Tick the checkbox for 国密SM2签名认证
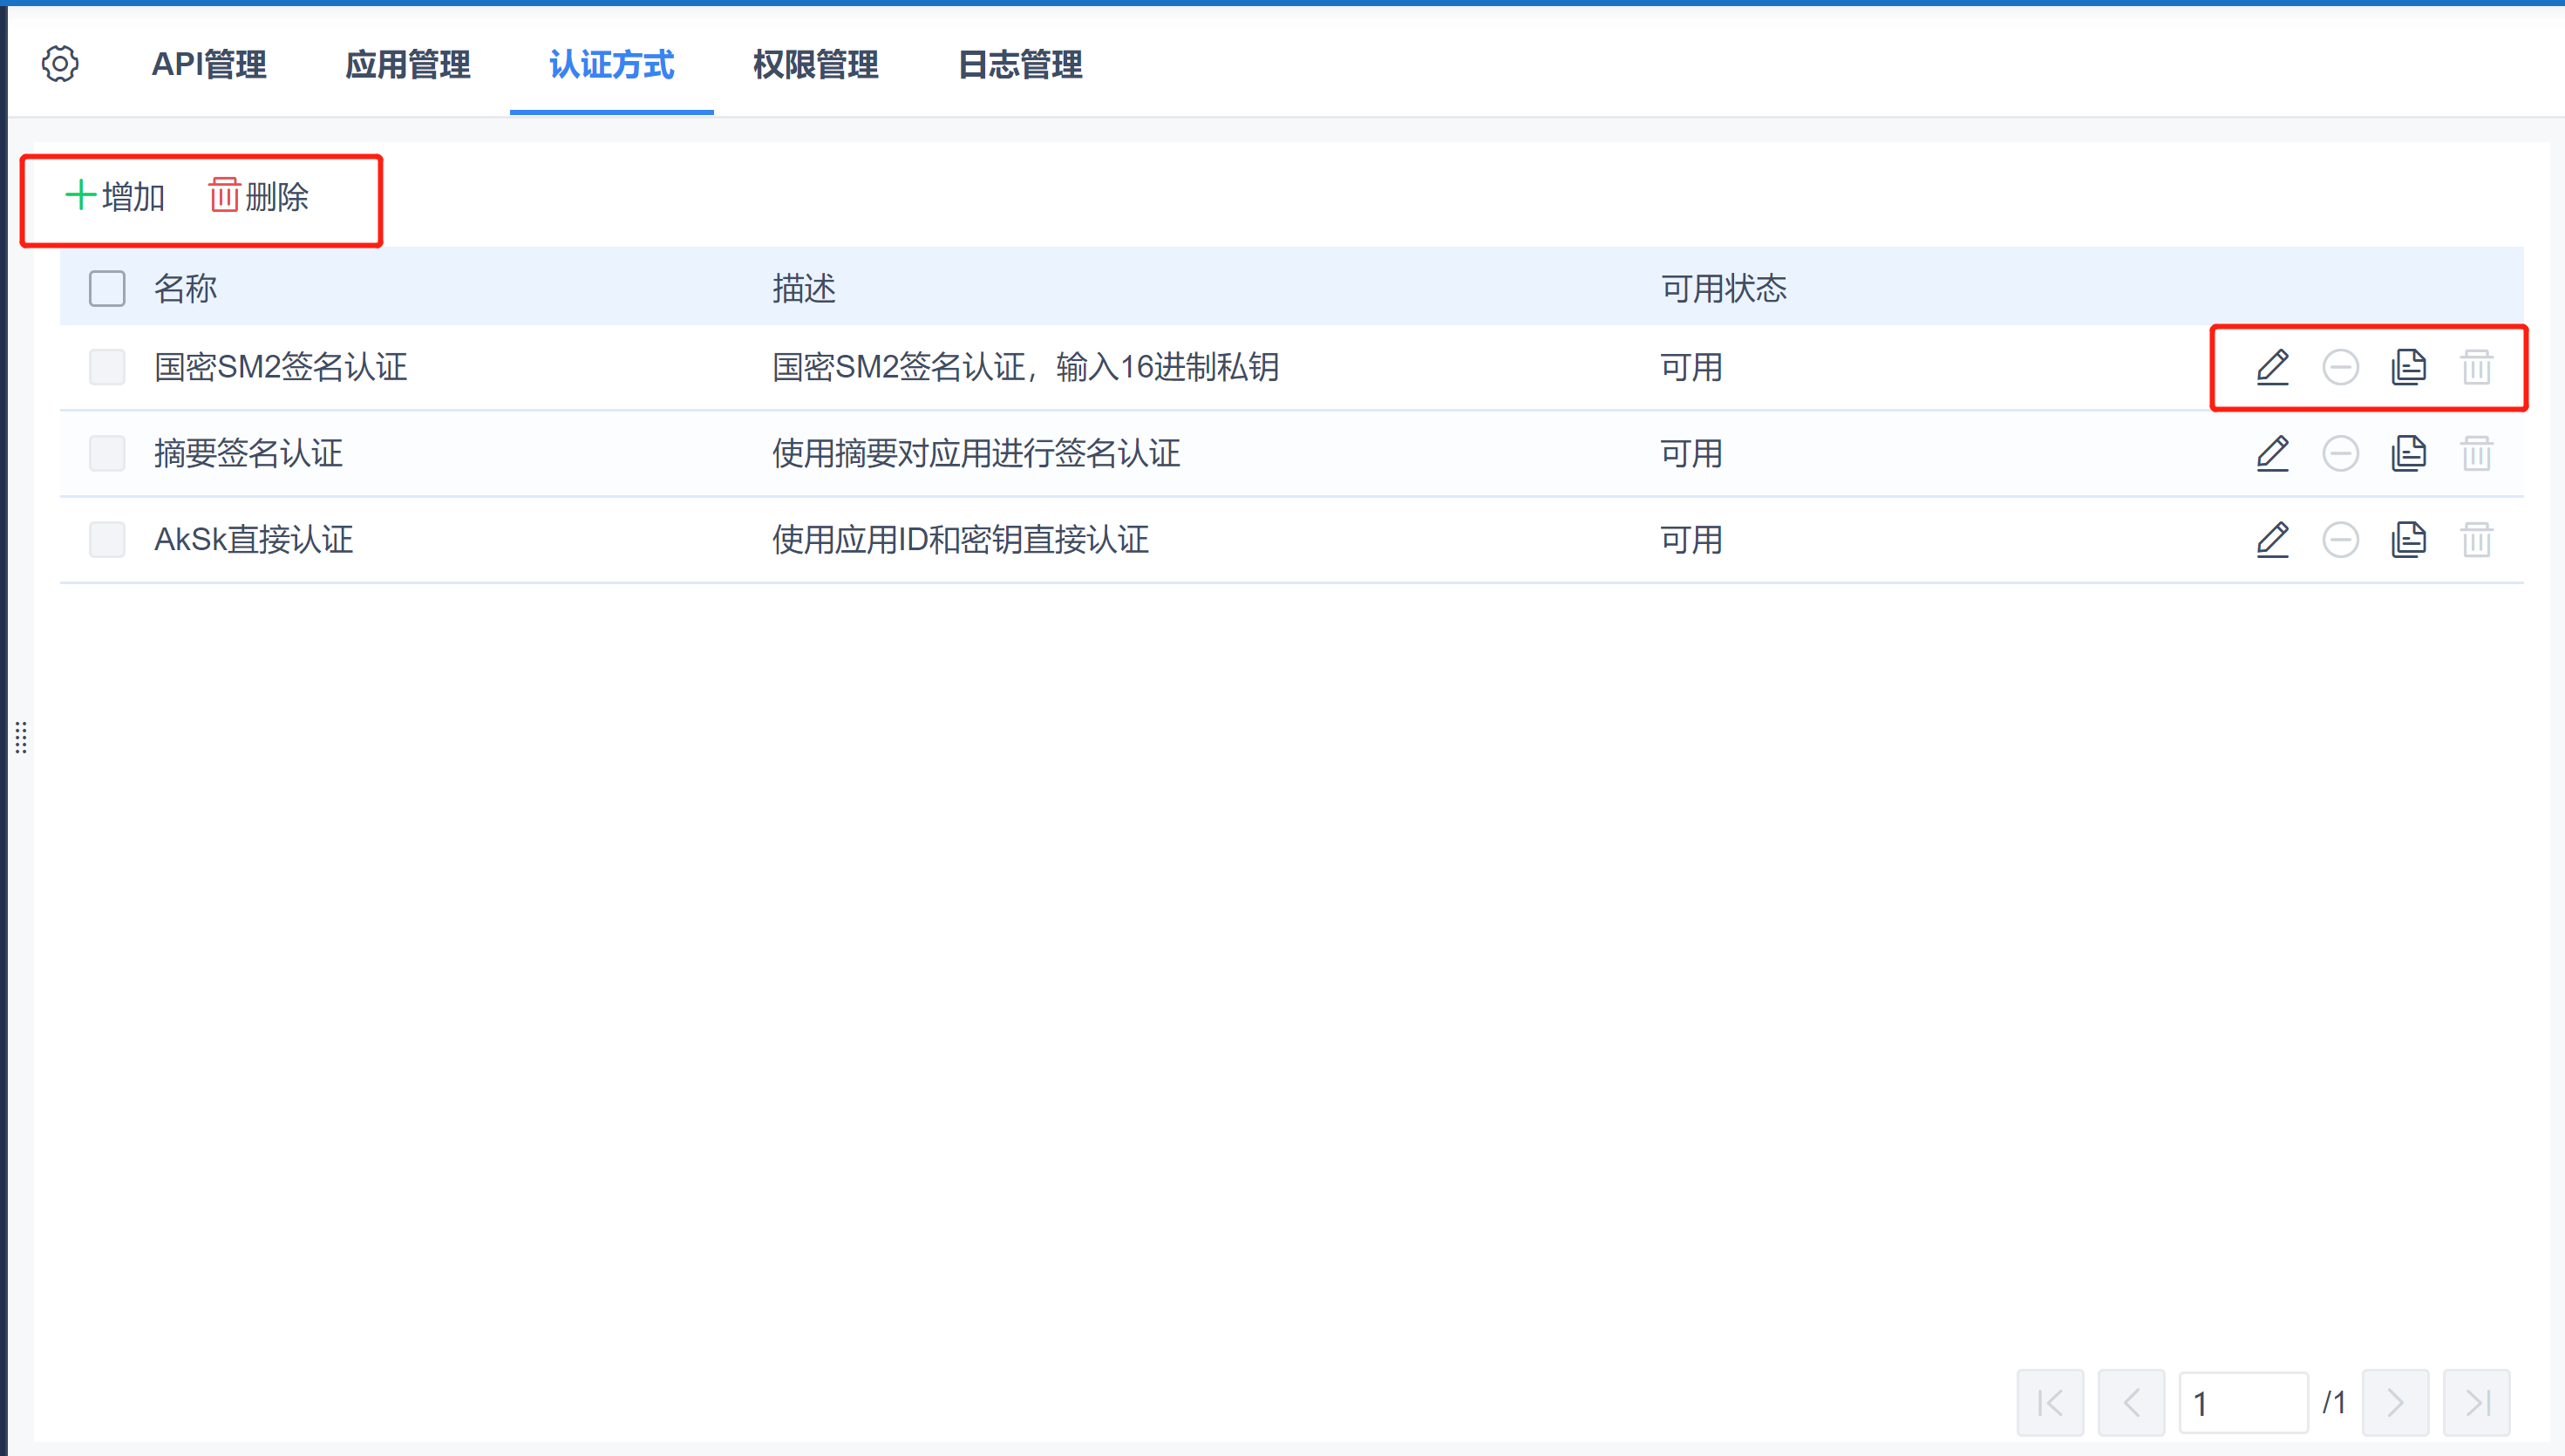Viewport: 2565px width, 1456px height. [x=107, y=367]
